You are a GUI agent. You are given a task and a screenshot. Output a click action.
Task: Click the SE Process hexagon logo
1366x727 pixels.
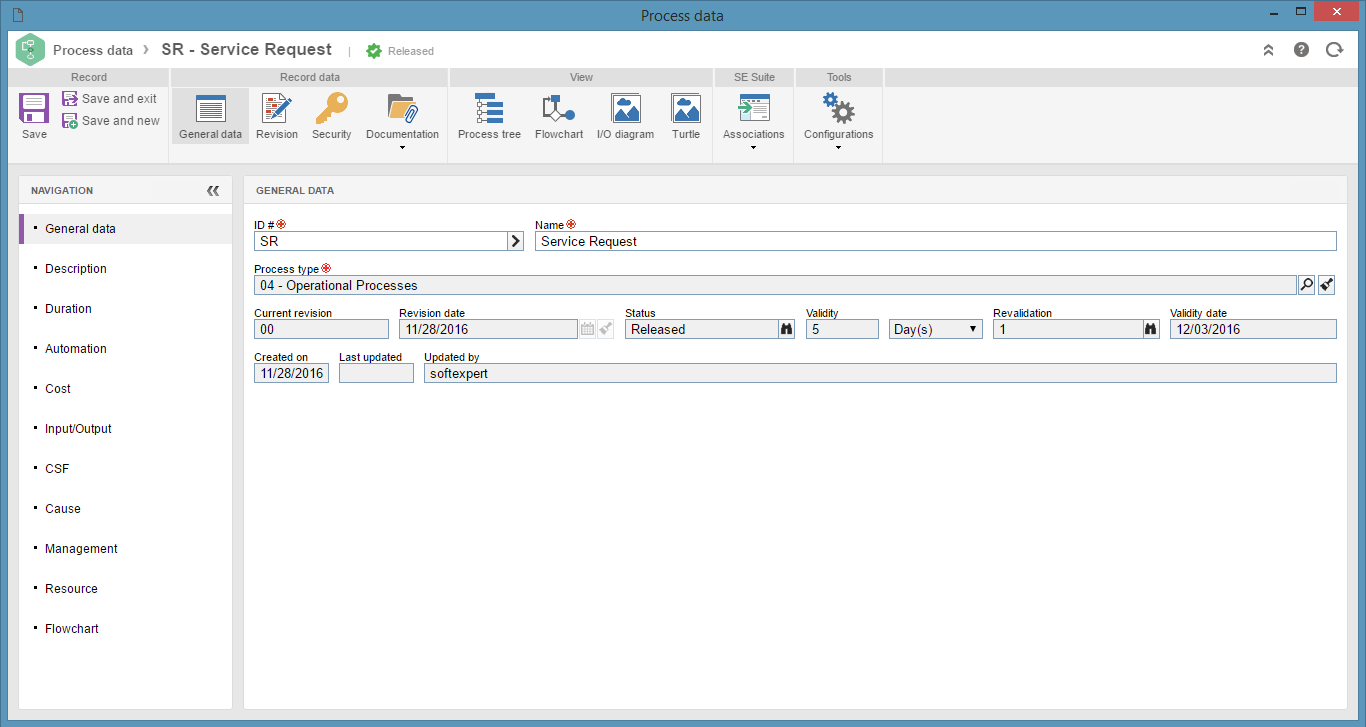pyautogui.click(x=30, y=50)
